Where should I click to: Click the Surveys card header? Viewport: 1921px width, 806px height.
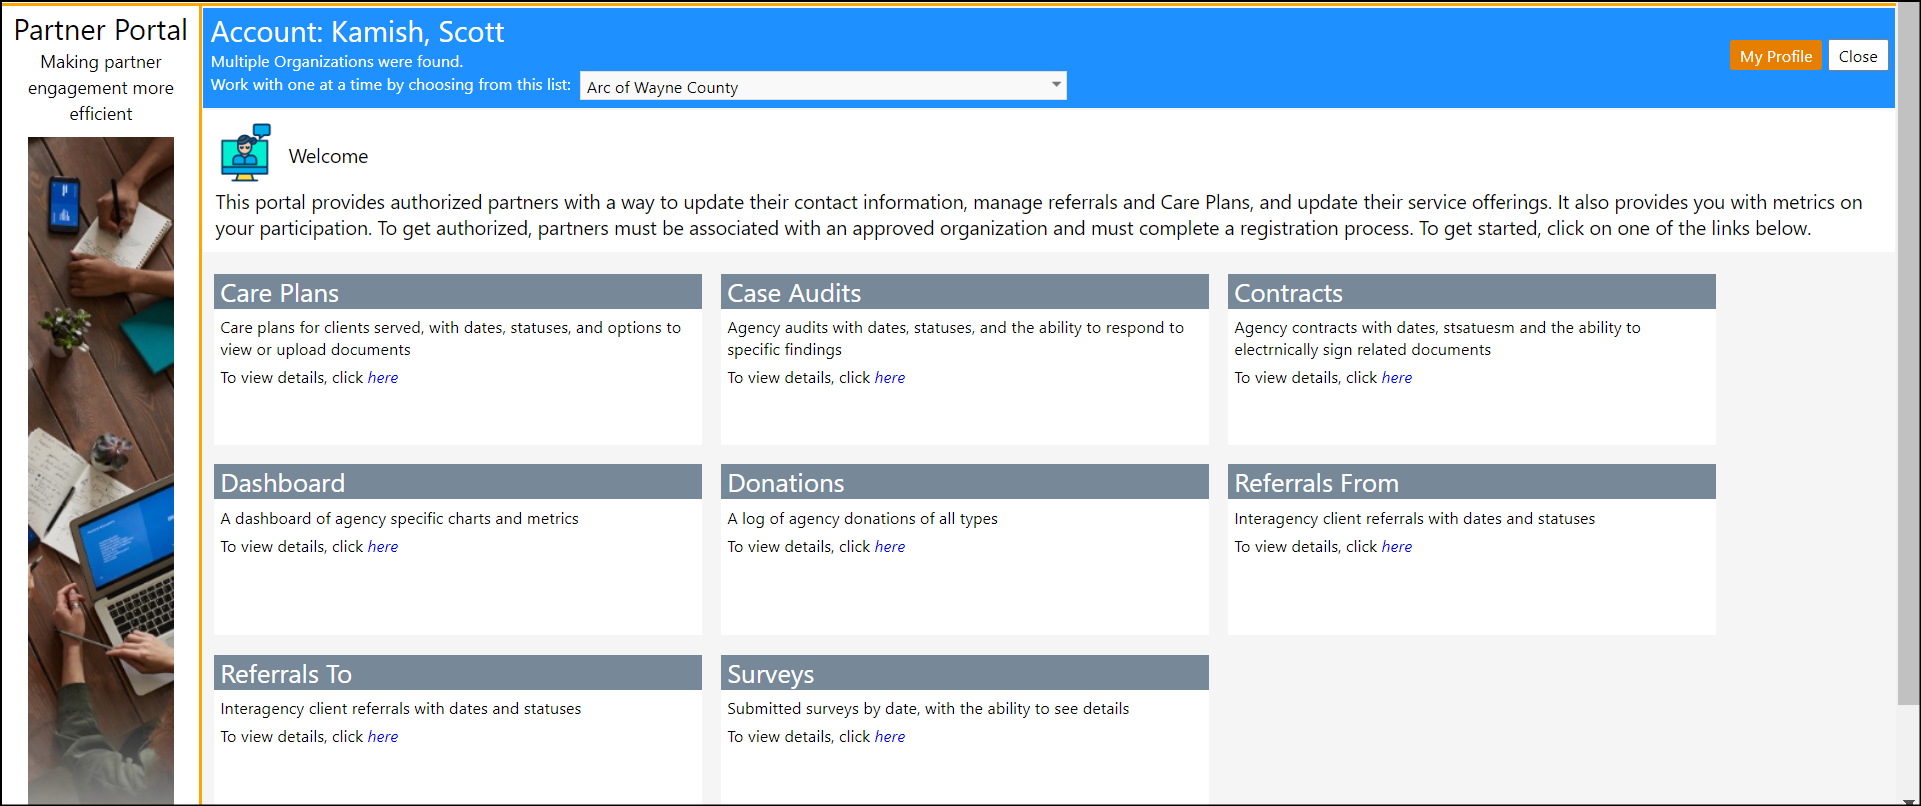(965, 673)
